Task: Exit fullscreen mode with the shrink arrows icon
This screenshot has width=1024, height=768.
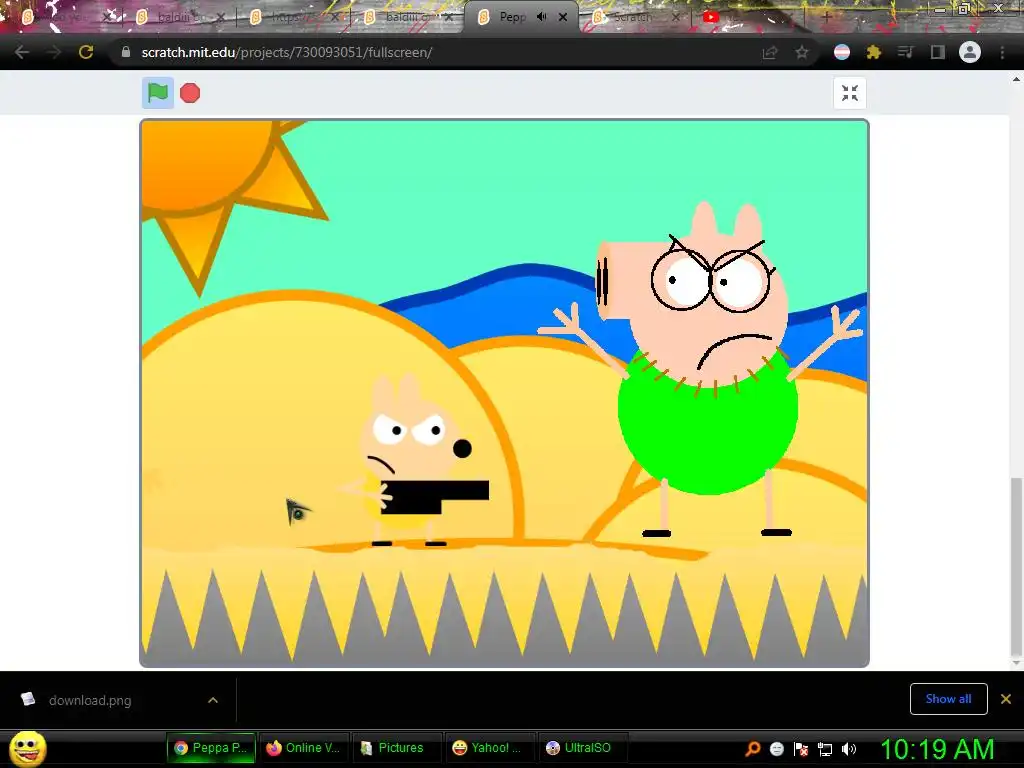Action: [850, 93]
